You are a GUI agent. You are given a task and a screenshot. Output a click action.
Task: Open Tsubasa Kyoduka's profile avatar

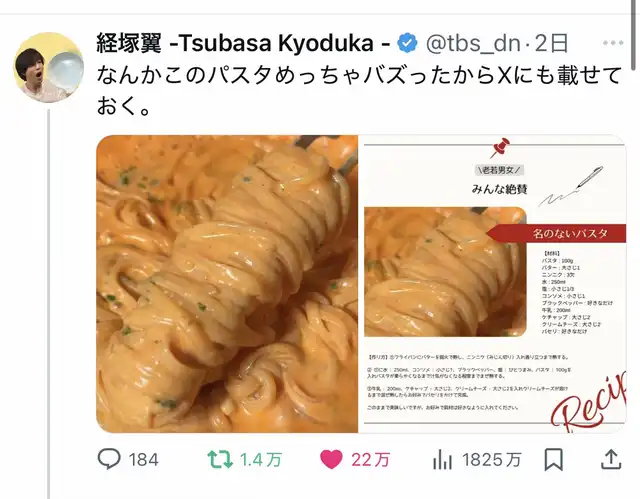click(x=49, y=67)
